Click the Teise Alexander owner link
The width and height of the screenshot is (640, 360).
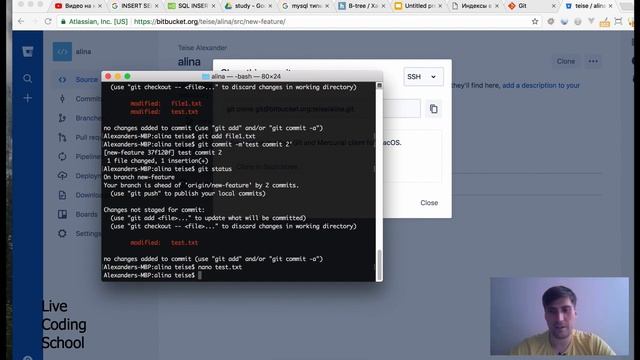pos(202,48)
